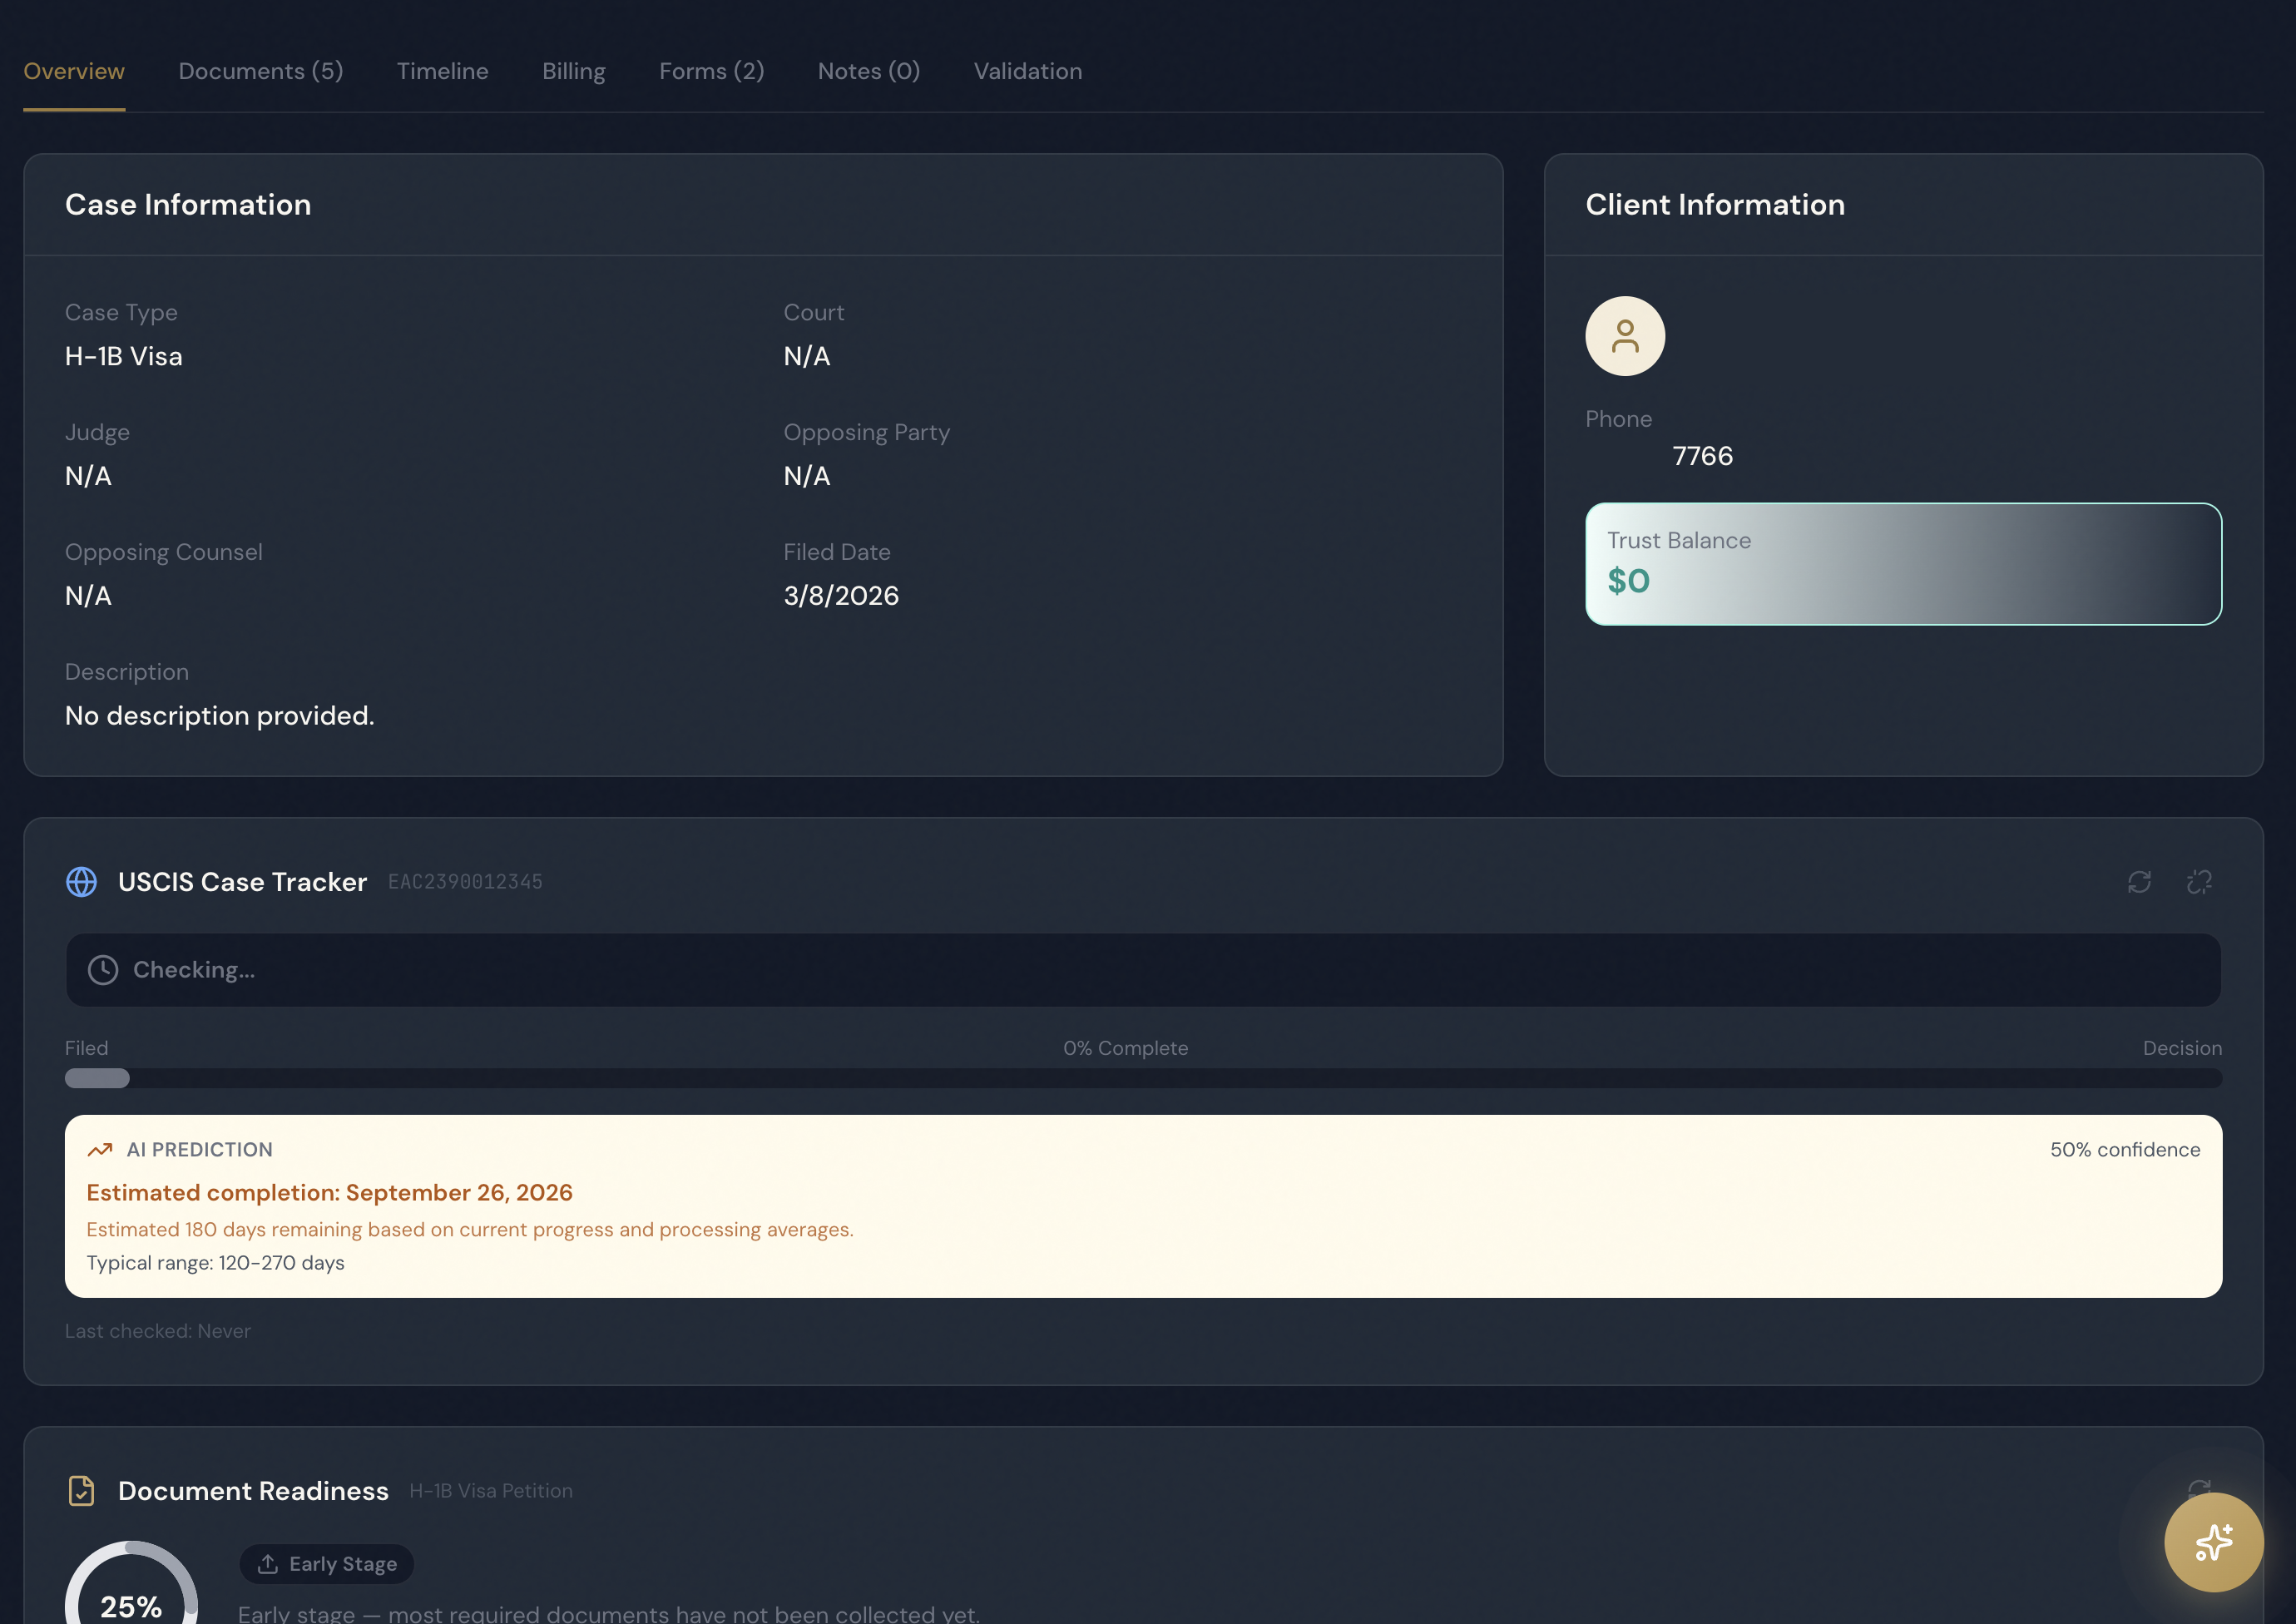Screen dimensions: 2296x1624
Task: Click the globe icon beside USCIS Case Tracker
Action: pyautogui.click(x=82, y=881)
